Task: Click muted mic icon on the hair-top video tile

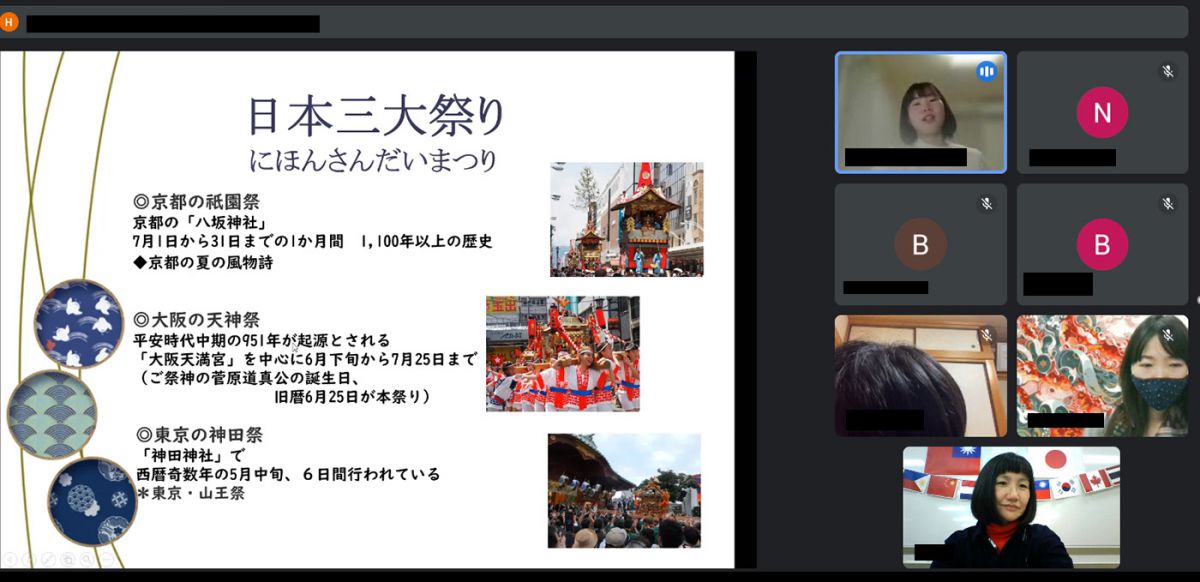Action: (986, 334)
